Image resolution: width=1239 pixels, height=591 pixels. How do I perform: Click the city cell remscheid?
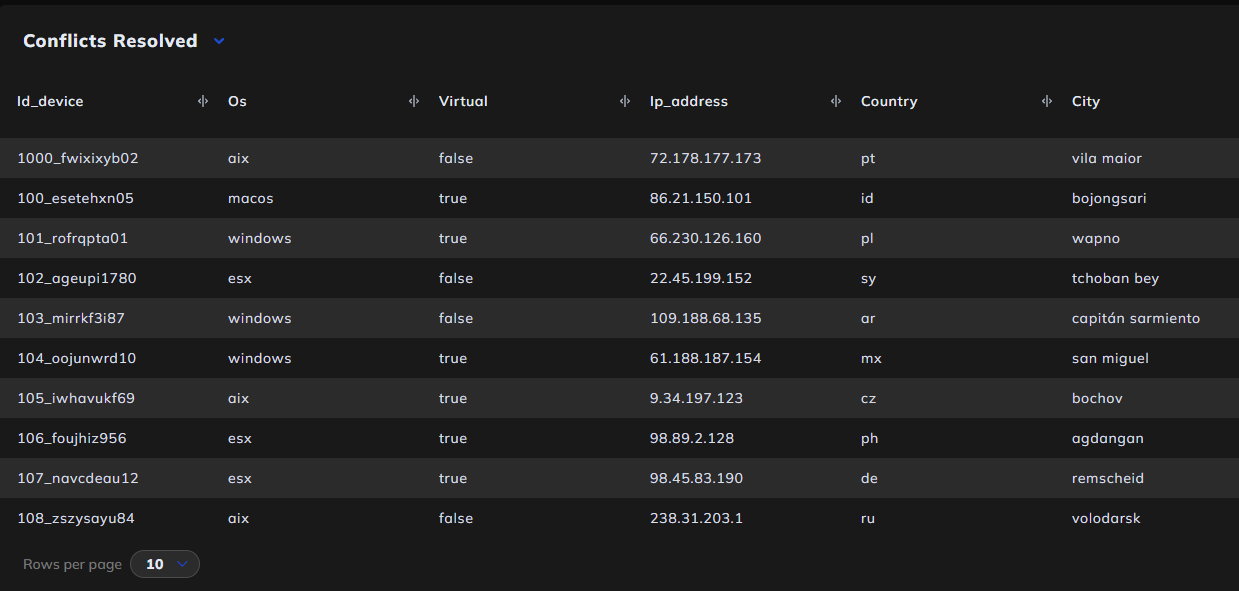(1108, 478)
